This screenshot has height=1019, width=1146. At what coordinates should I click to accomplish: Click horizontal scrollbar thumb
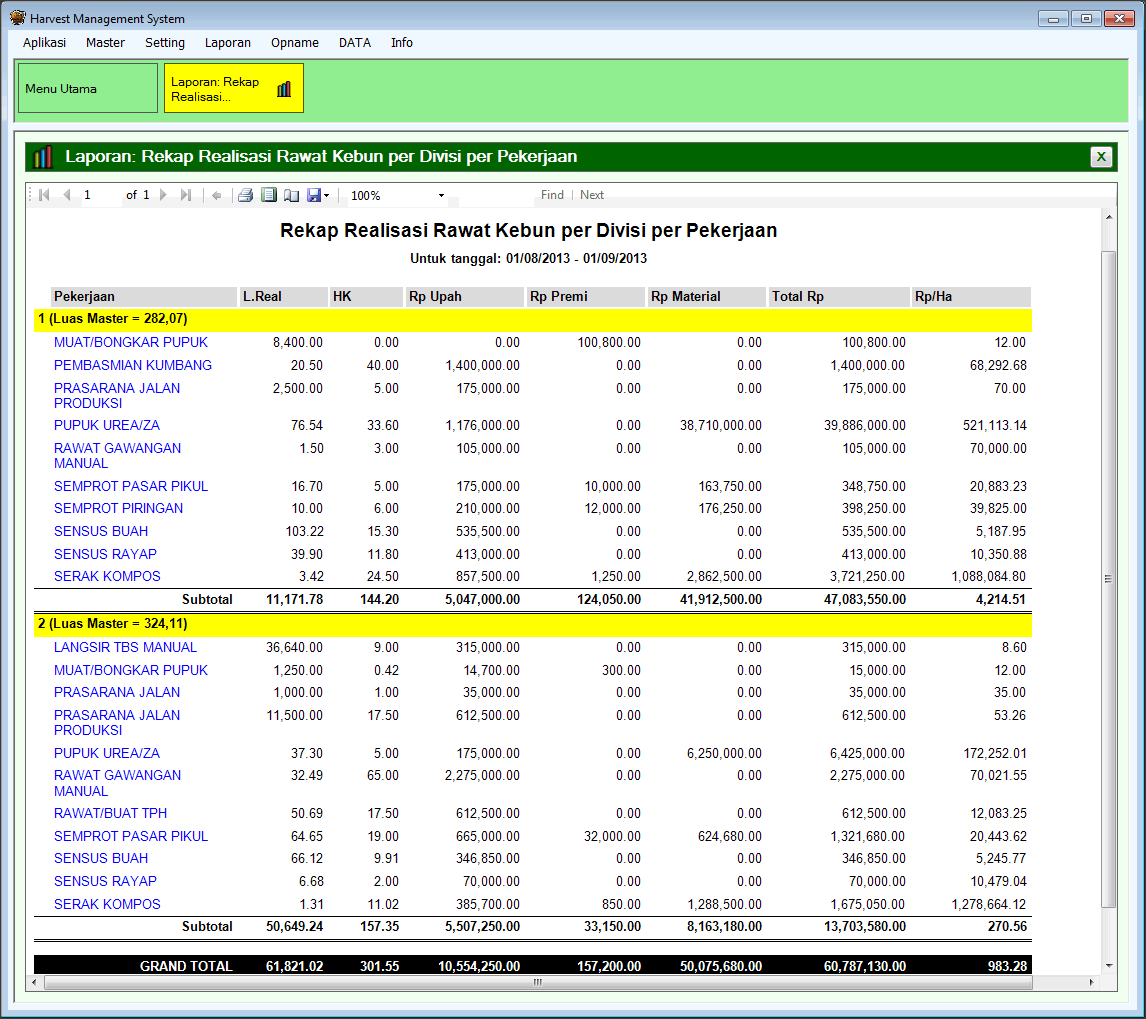pos(538,982)
